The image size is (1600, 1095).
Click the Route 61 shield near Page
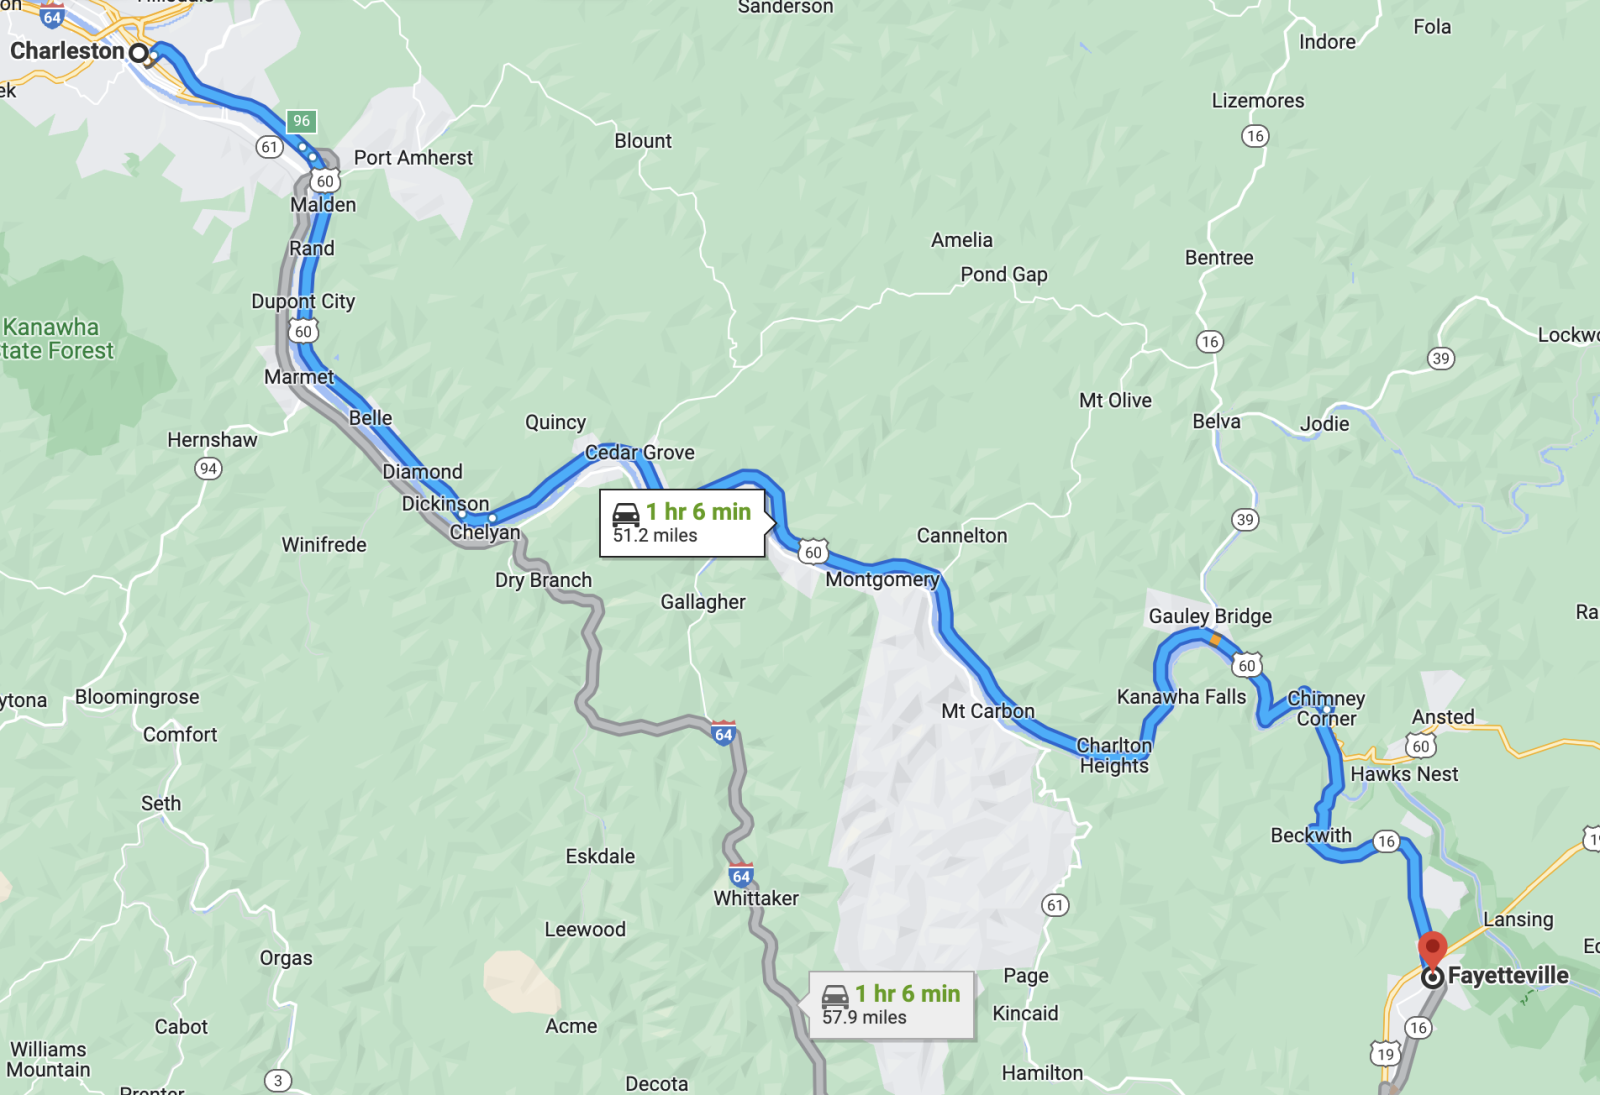tap(1055, 905)
